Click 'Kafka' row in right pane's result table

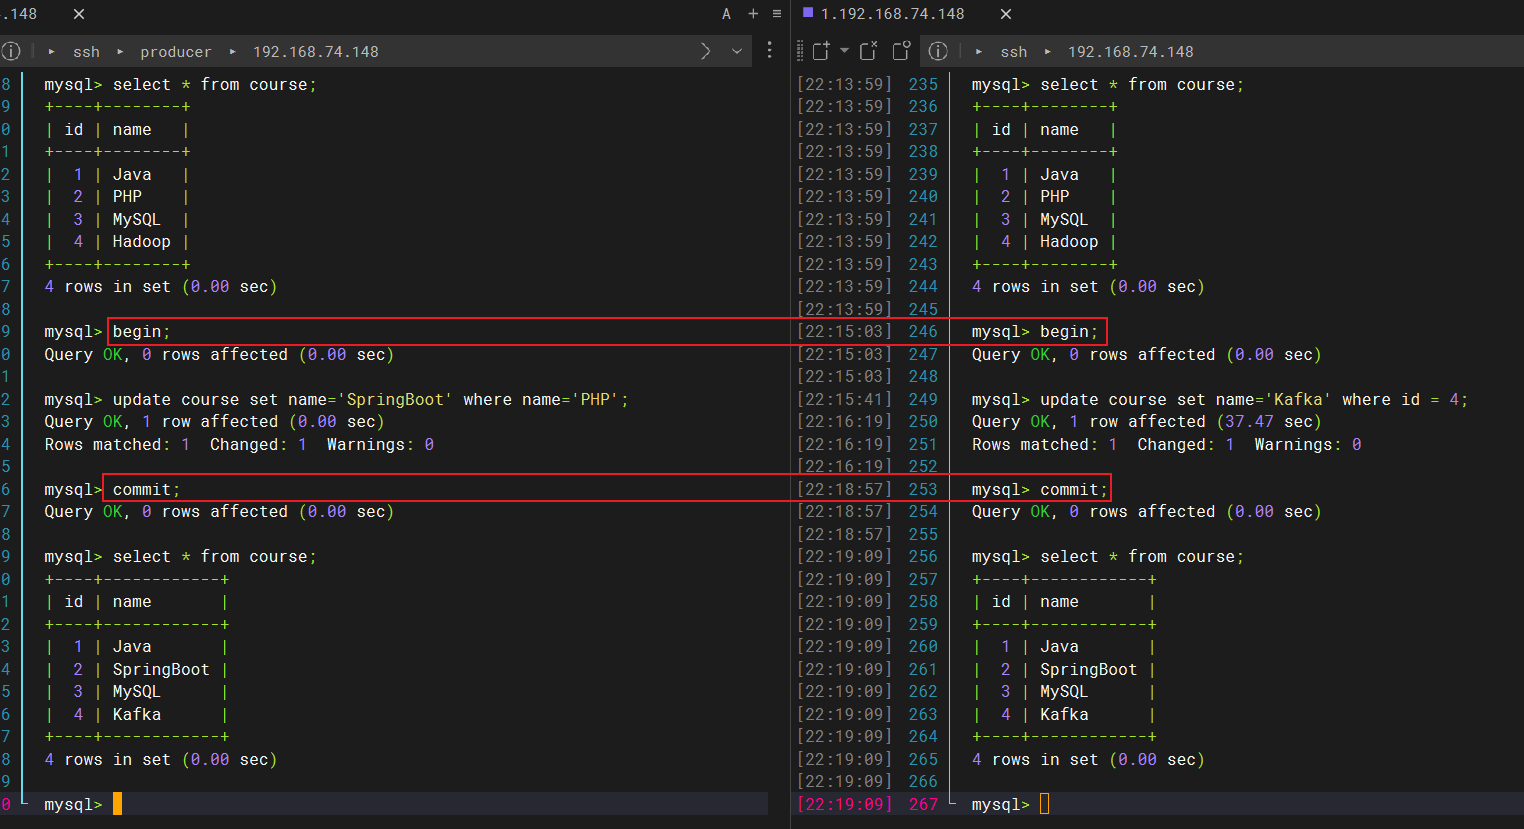1064,715
